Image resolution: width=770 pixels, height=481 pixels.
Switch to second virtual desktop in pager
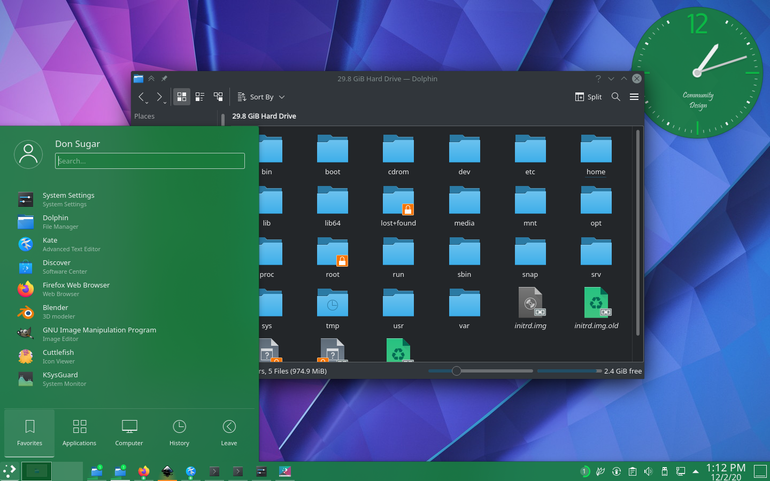point(68,472)
